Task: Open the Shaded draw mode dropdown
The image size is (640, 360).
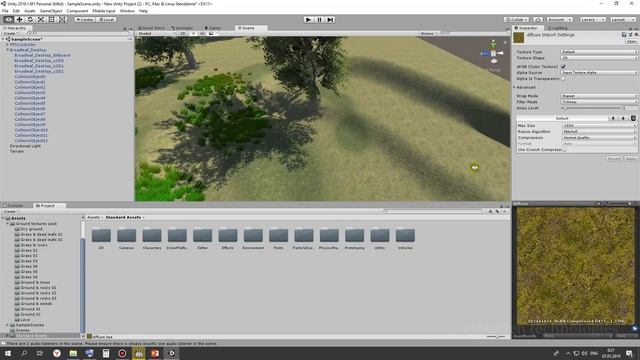Action: click(157, 33)
